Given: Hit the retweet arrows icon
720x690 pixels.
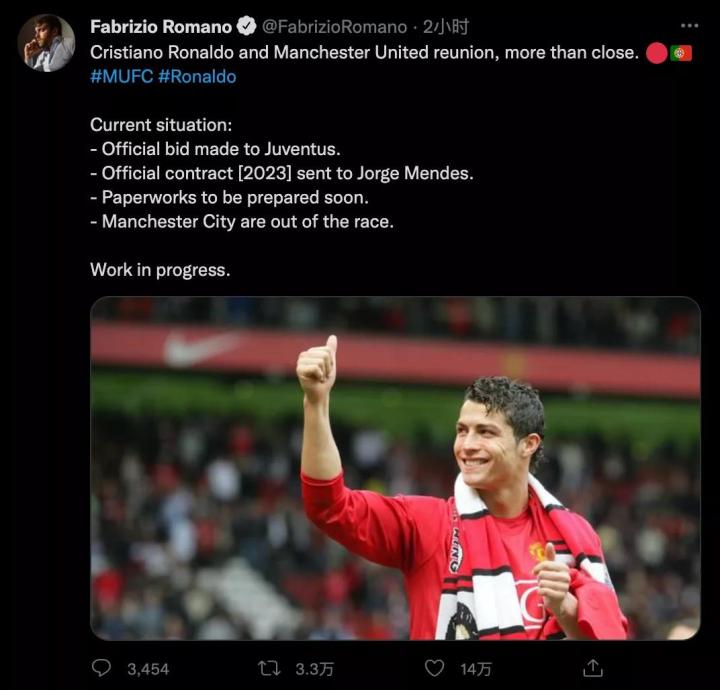Looking at the screenshot, I should 269,667.
